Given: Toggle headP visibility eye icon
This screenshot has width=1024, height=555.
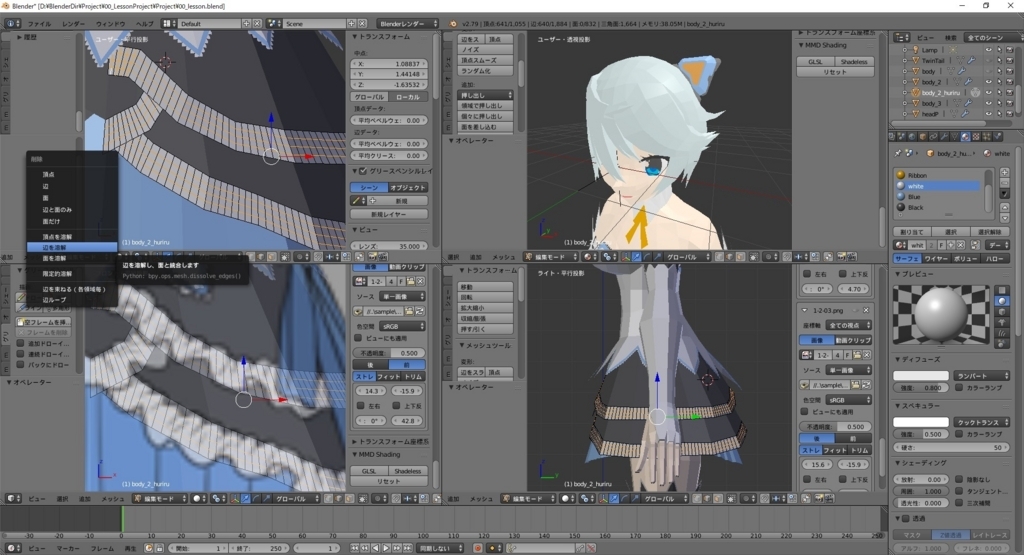Looking at the screenshot, I should [x=988, y=114].
